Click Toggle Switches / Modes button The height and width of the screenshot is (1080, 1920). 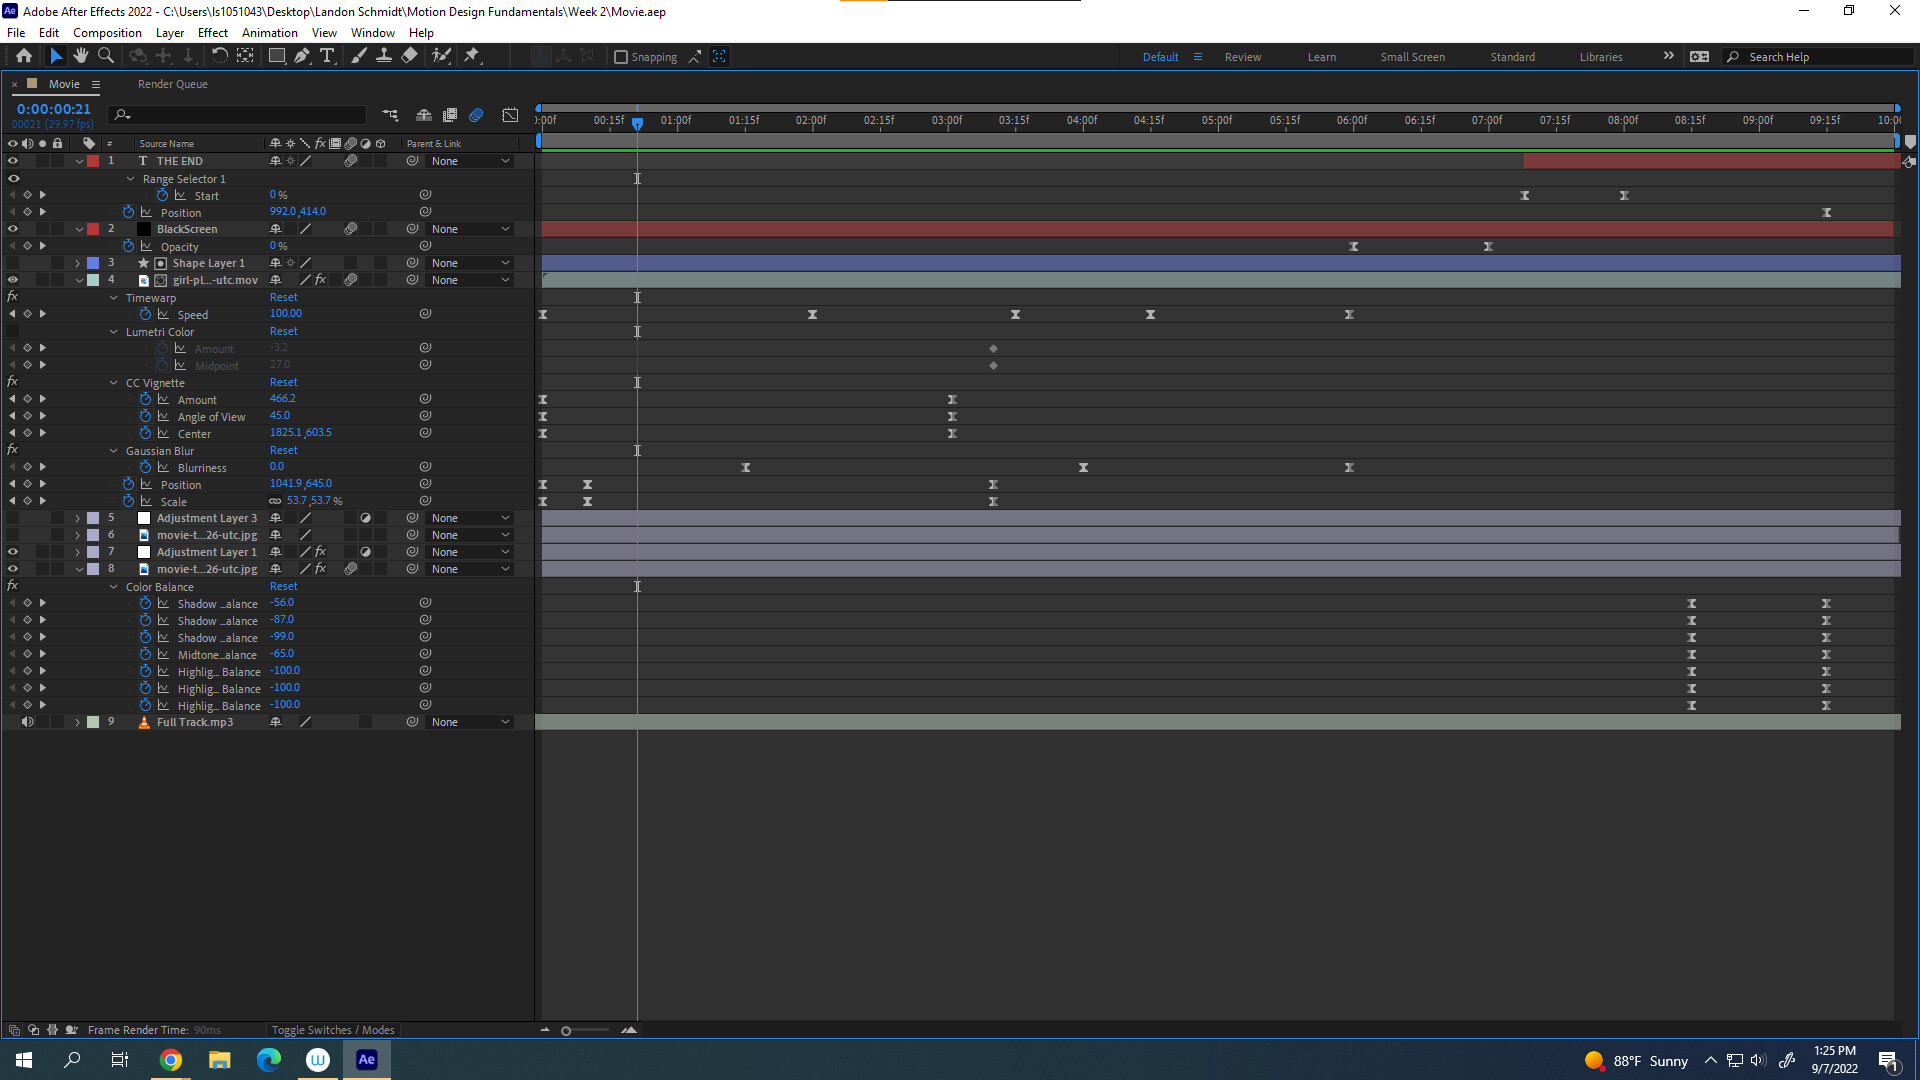333,1030
